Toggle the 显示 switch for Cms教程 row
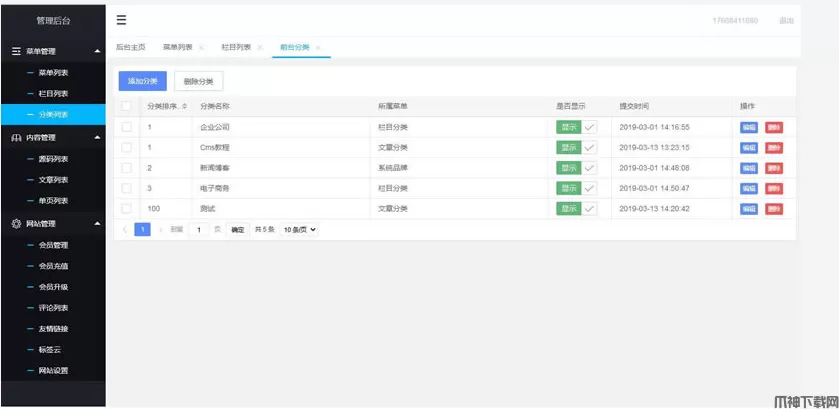Viewport: 839px width, 409px height. [x=576, y=148]
